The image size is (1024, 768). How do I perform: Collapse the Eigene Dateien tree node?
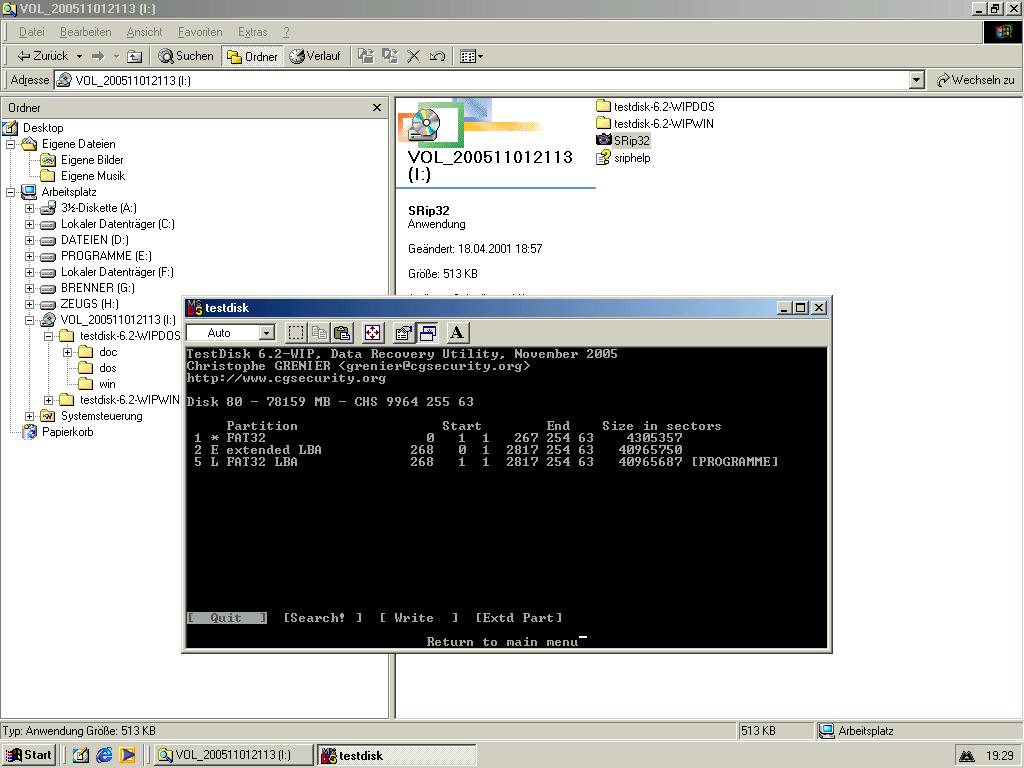click(10, 144)
